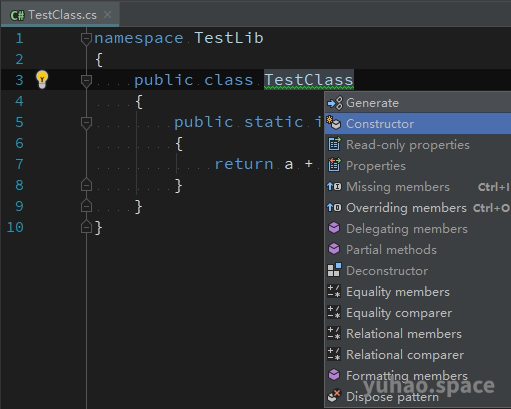This screenshot has height=409, width=511.
Task: Collapse the class fold marker on line 3
Action: point(86,80)
